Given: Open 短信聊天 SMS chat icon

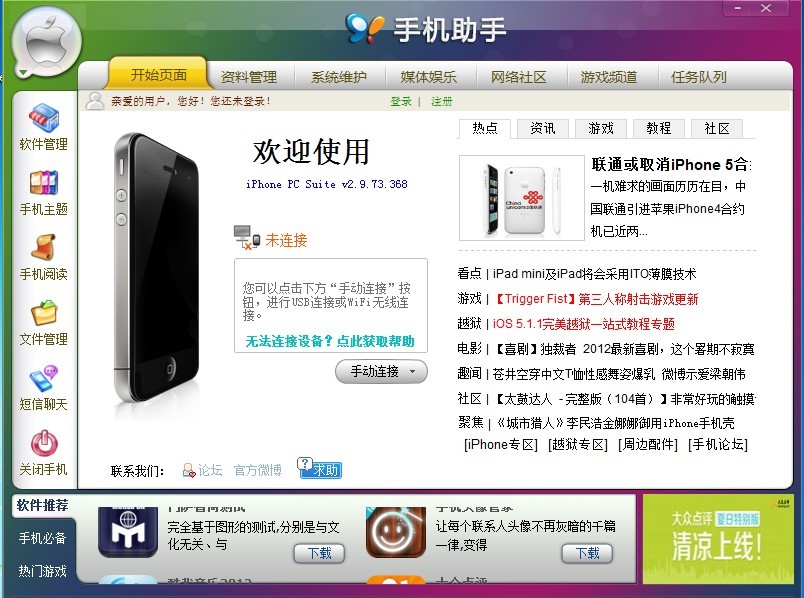Looking at the screenshot, I should [x=44, y=378].
